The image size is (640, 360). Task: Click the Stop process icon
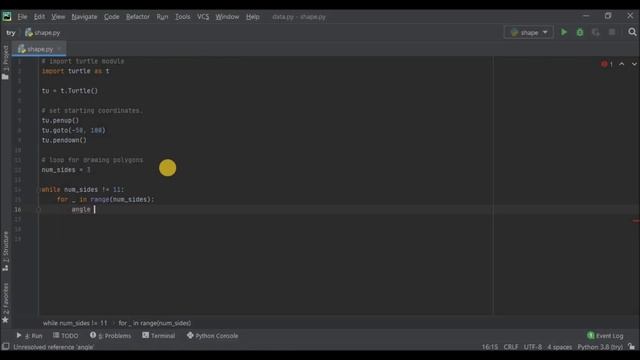(x=611, y=32)
